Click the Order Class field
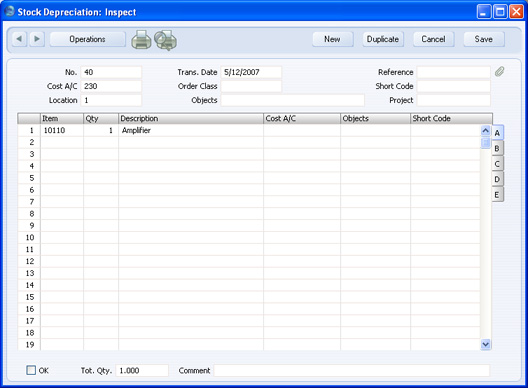Screen dimensions: 528x388 click(x=251, y=86)
